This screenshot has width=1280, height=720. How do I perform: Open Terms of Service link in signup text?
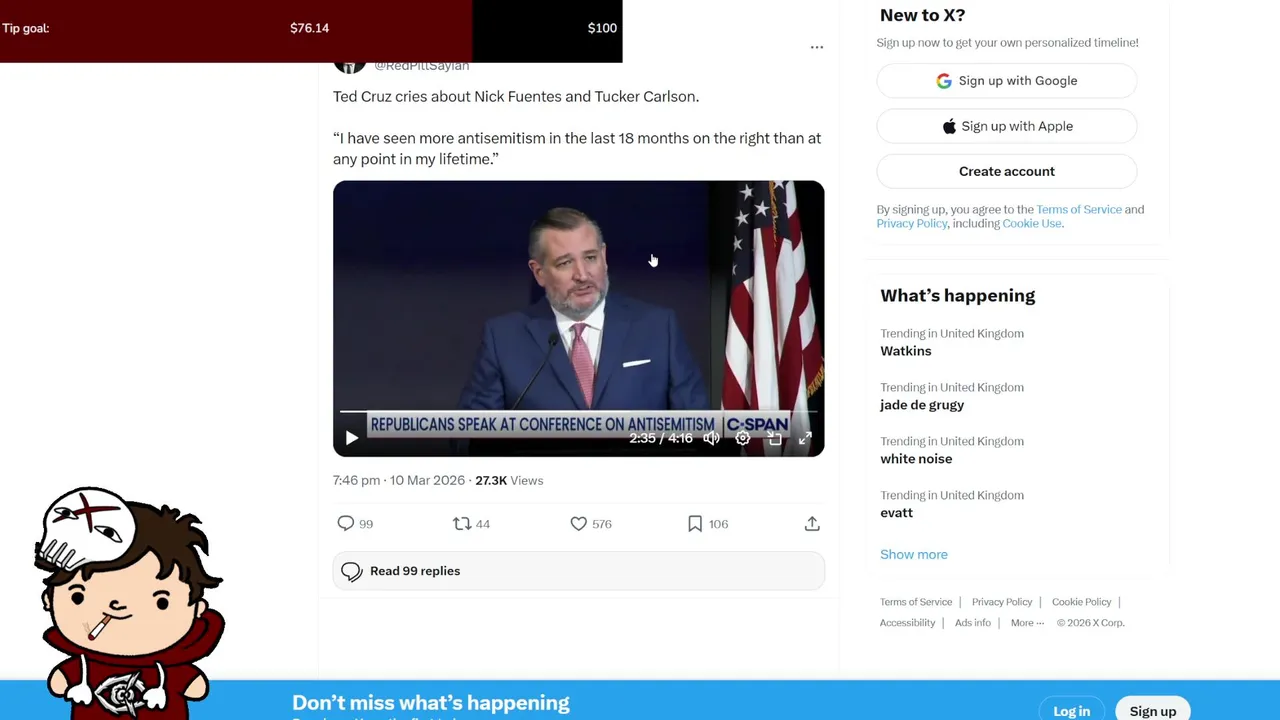click(x=1079, y=209)
